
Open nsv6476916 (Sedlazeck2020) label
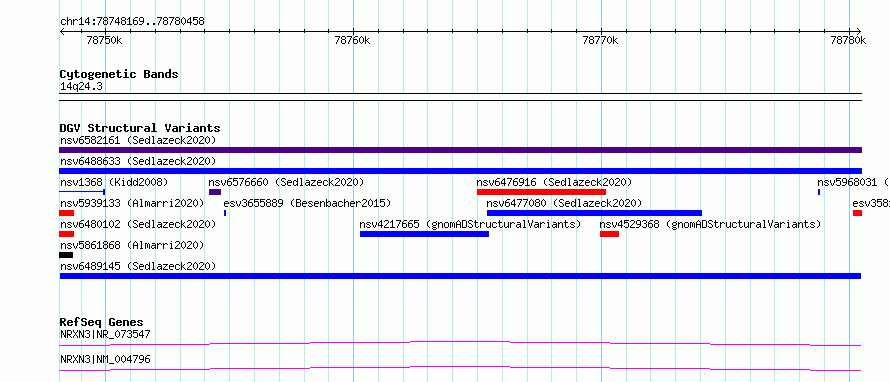coord(554,182)
